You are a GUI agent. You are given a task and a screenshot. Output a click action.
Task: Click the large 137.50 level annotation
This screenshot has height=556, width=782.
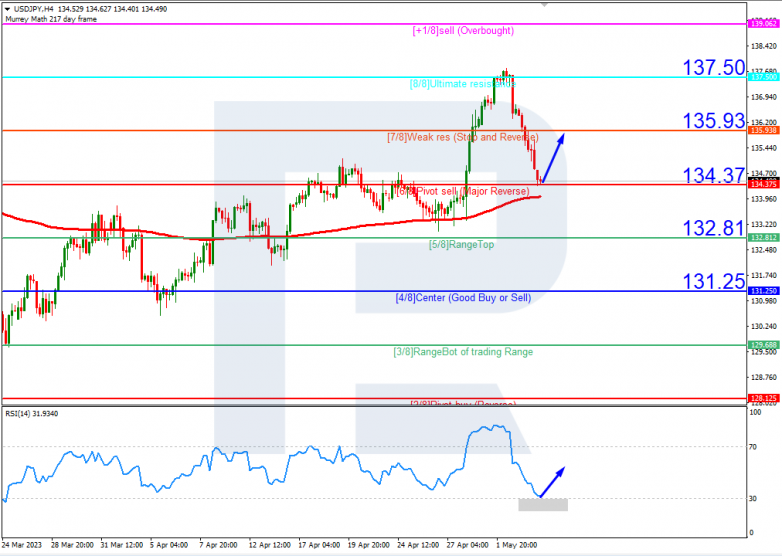[x=713, y=67]
